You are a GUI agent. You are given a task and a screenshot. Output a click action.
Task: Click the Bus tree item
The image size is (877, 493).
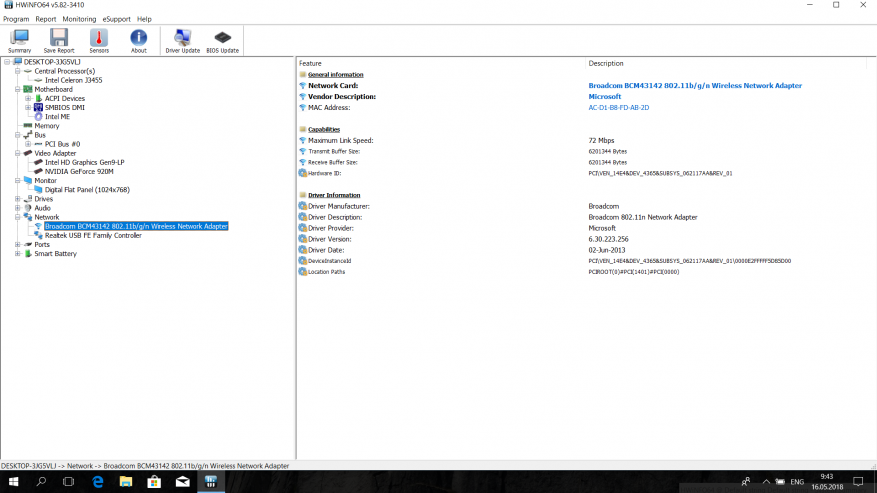(40, 135)
